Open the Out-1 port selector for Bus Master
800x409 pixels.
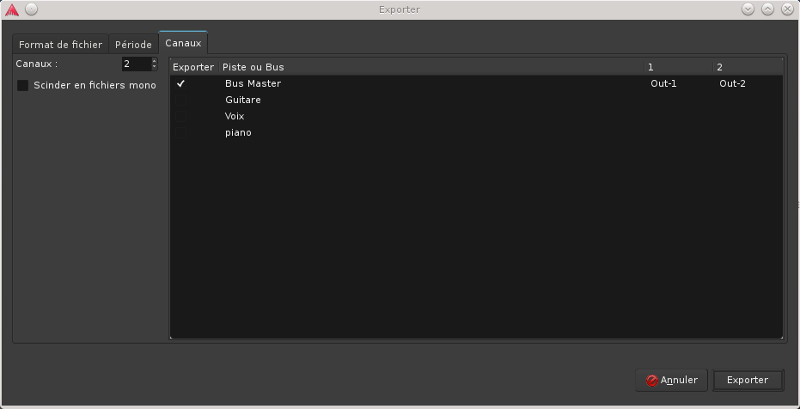663,84
